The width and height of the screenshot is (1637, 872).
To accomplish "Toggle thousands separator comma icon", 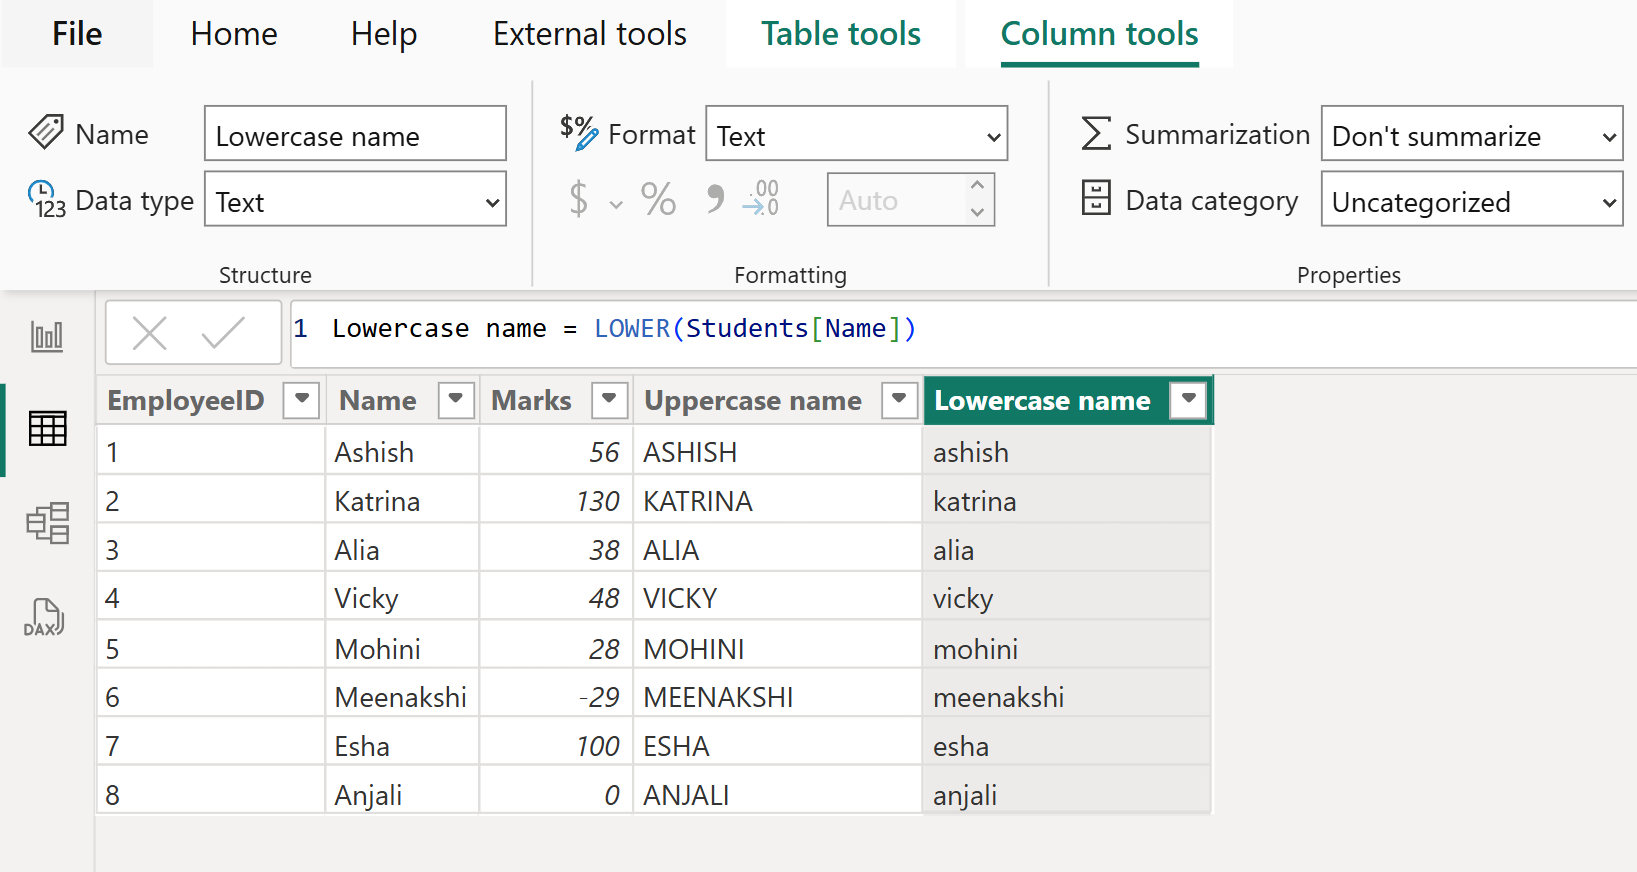I will point(714,199).
